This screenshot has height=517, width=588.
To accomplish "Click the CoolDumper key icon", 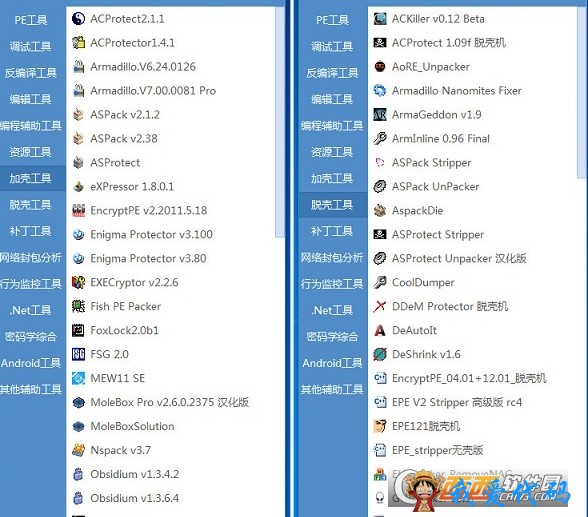I will point(380,282).
